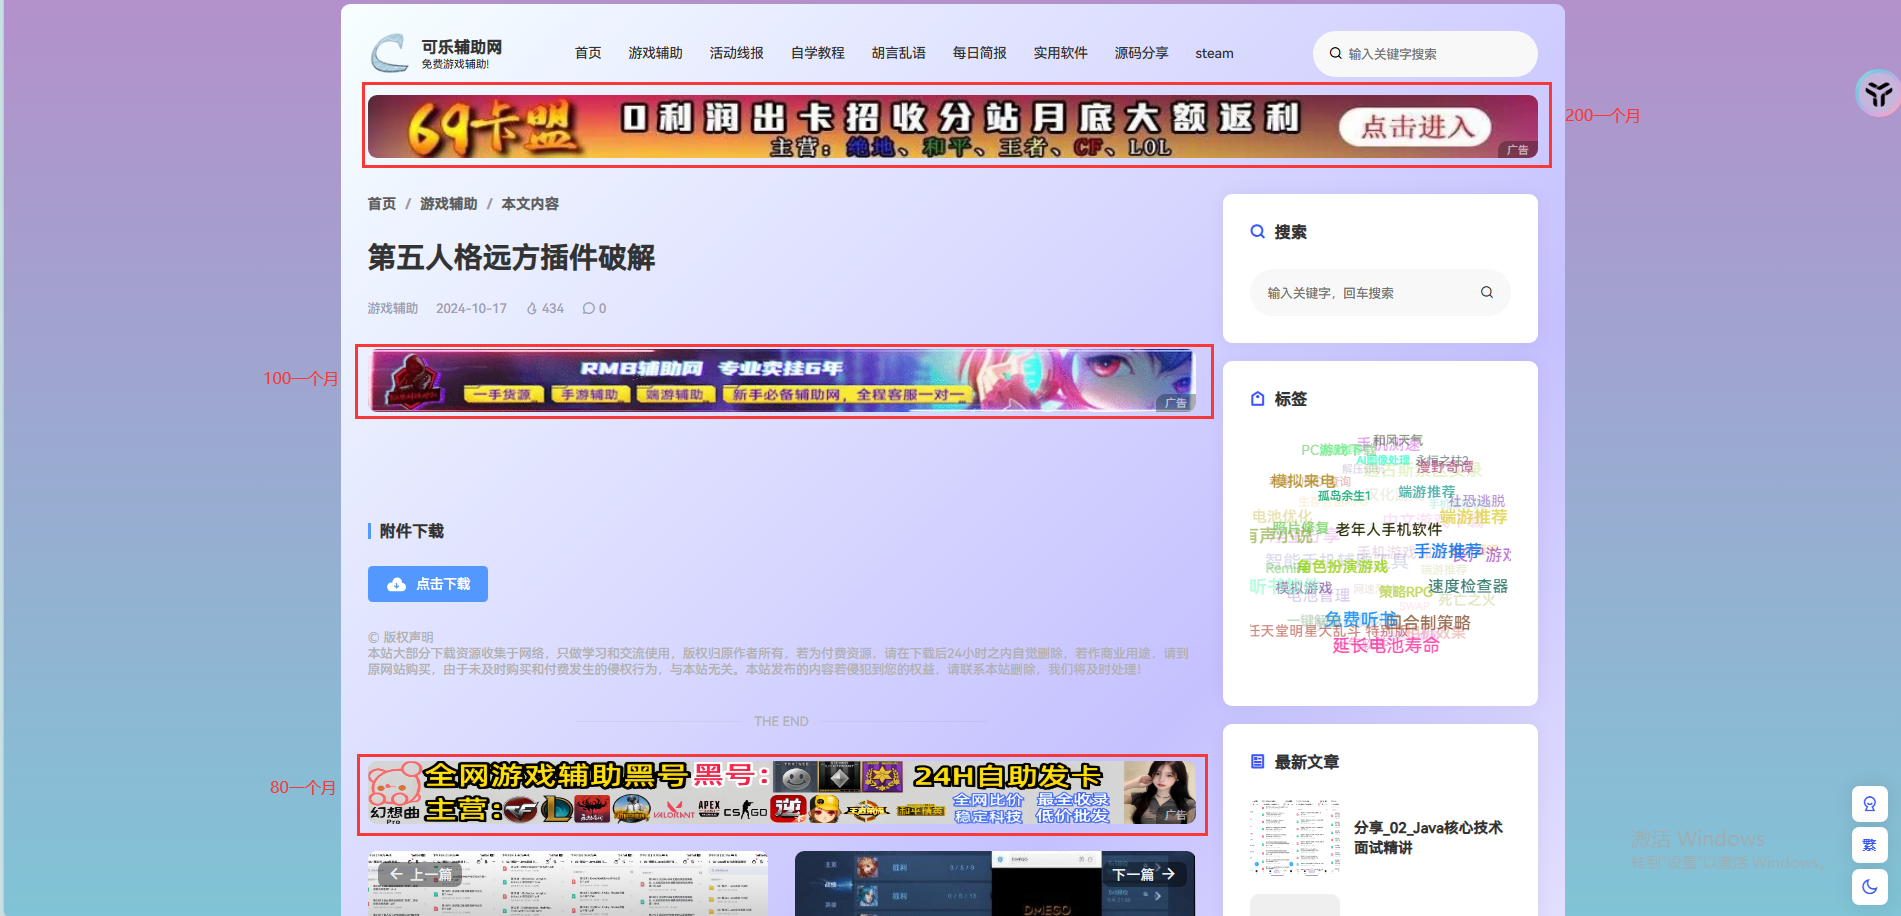Click the 标签 widget tag icon
This screenshot has height=916, width=1901.
(x=1258, y=398)
